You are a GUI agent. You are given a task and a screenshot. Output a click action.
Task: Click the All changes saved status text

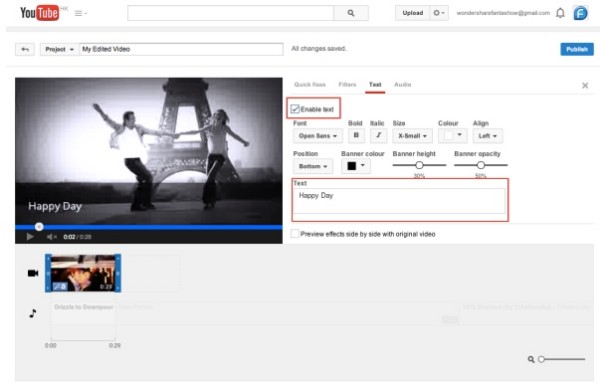(x=319, y=49)
